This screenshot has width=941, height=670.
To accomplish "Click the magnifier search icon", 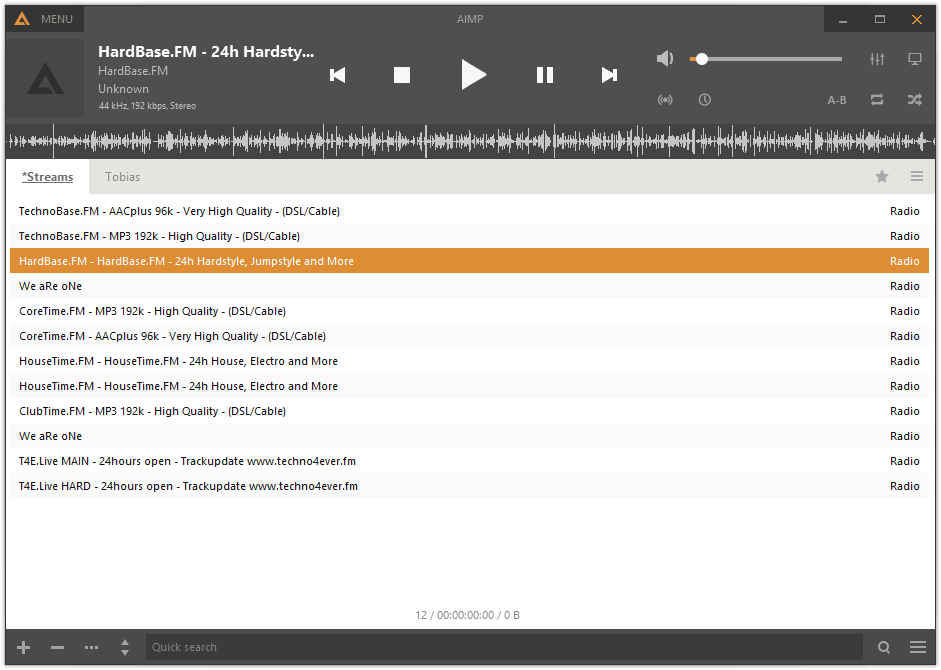I will 883,647.
